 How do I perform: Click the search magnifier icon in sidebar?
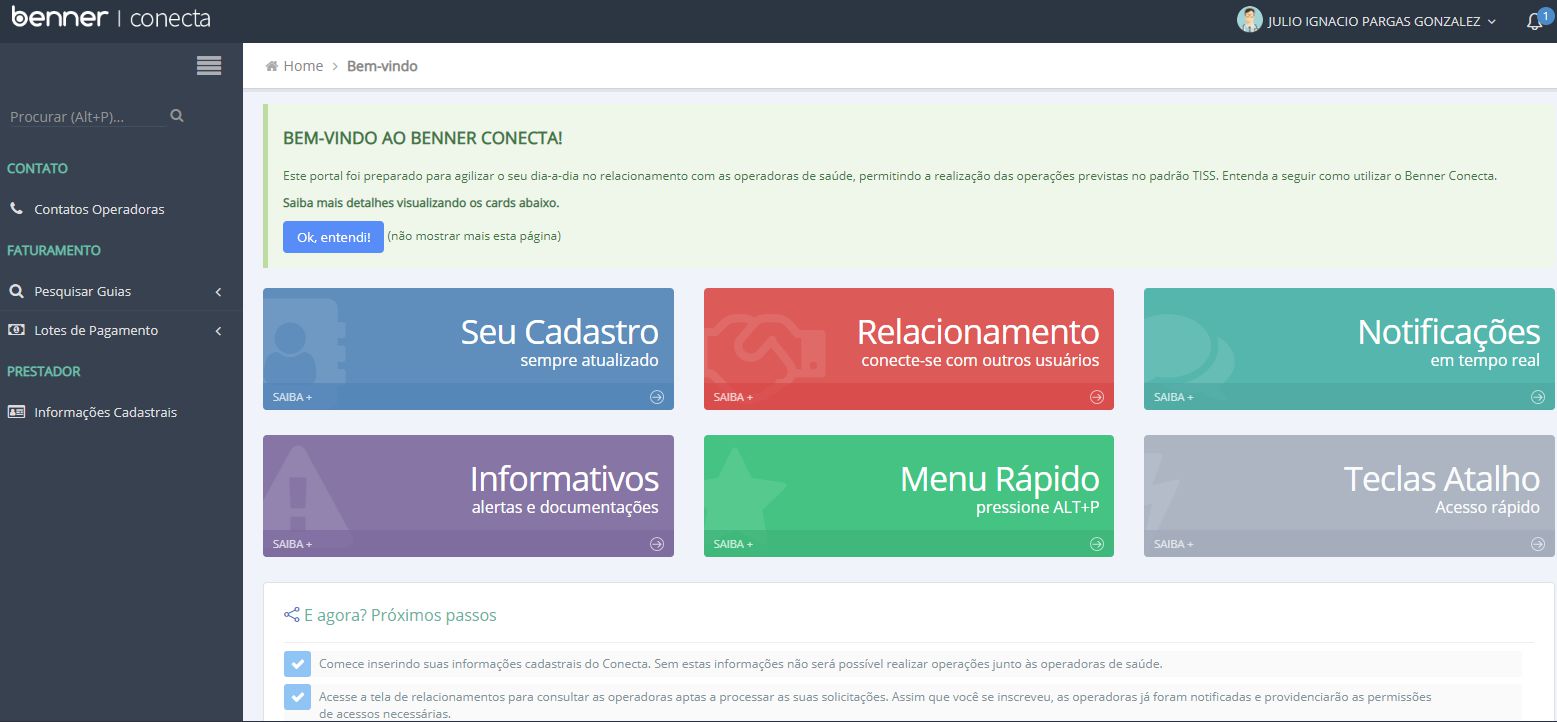[x=177, y=116]
